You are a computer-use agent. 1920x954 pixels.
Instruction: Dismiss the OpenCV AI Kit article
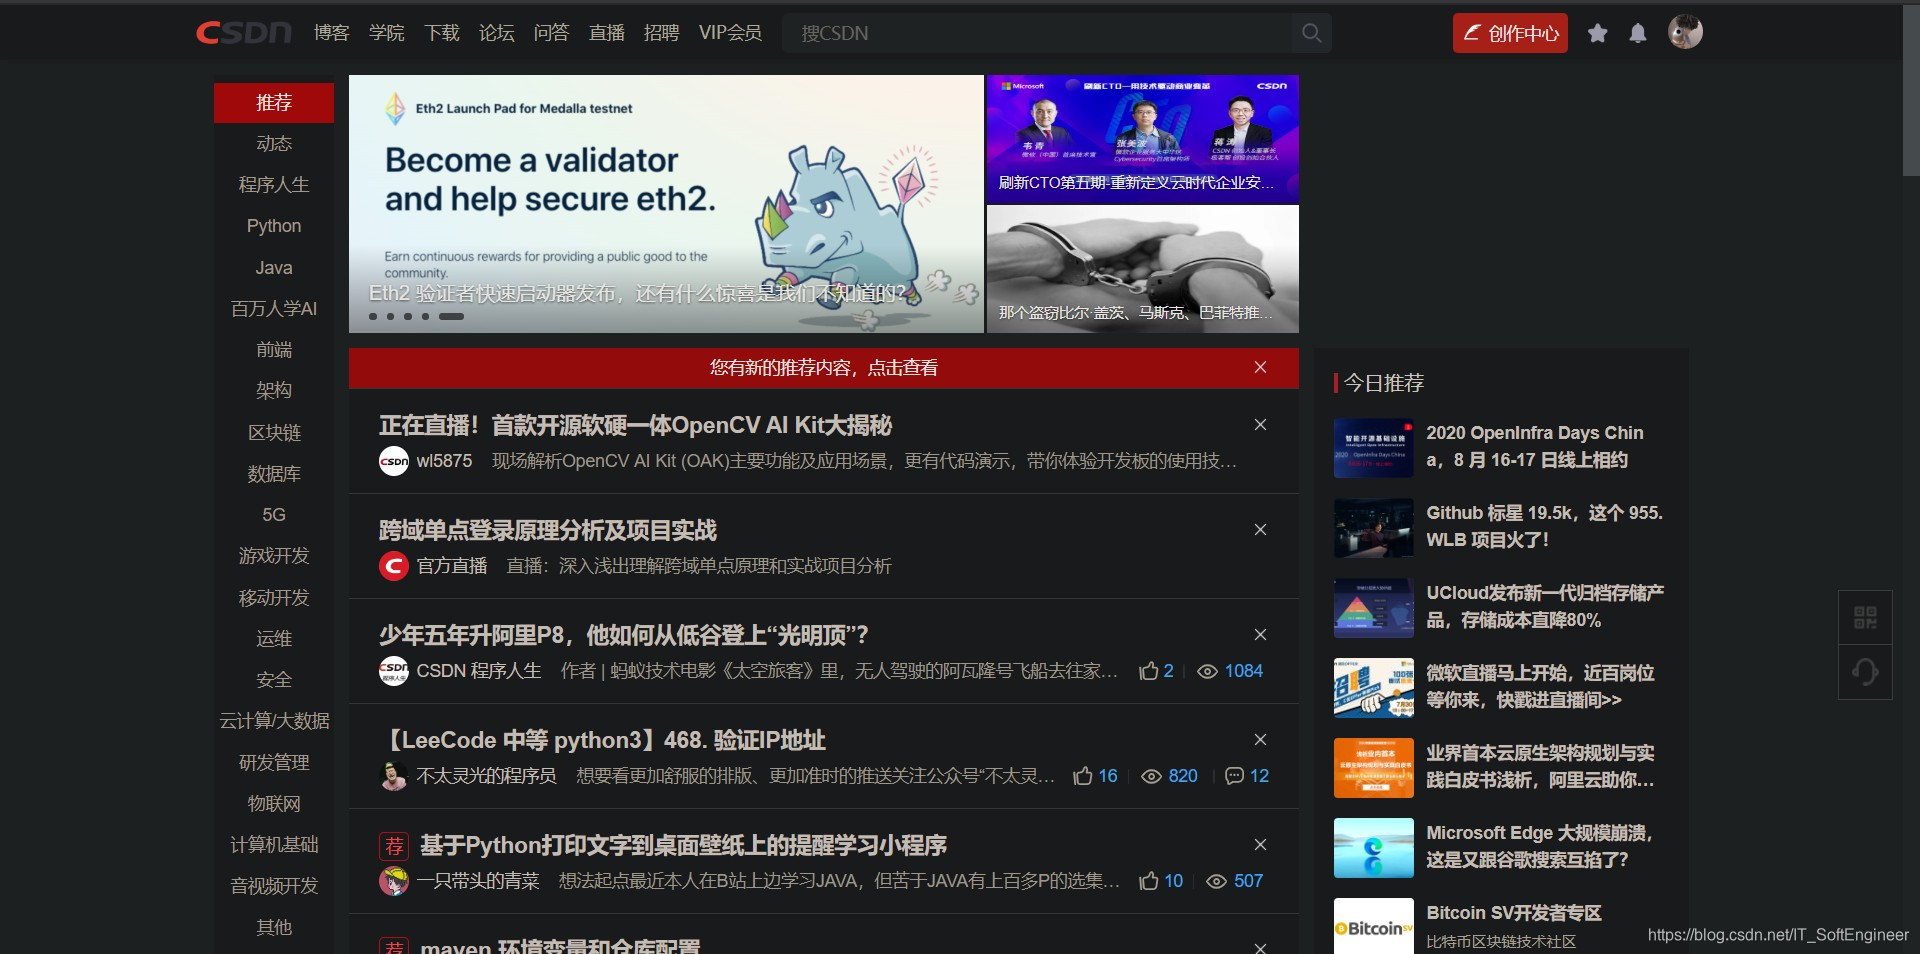coord(1260,425)
